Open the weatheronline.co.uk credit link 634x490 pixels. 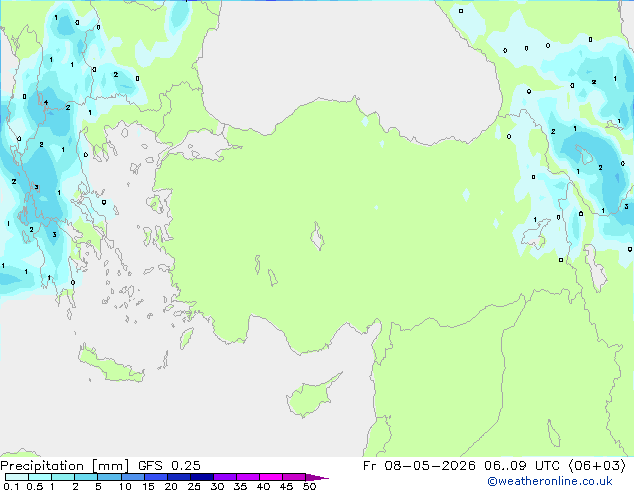pyautogui.click(x=550, y=481)
